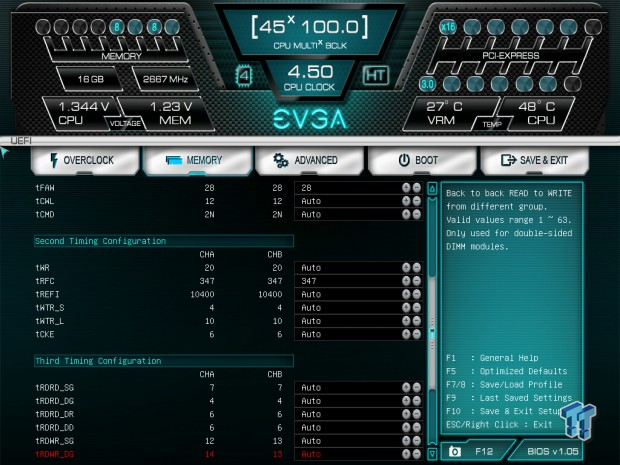This screenshot has width=620, height=465.
Task: Click the HT hyper-threading indicator
Action: pyautogui.click(x=375, y=75)
